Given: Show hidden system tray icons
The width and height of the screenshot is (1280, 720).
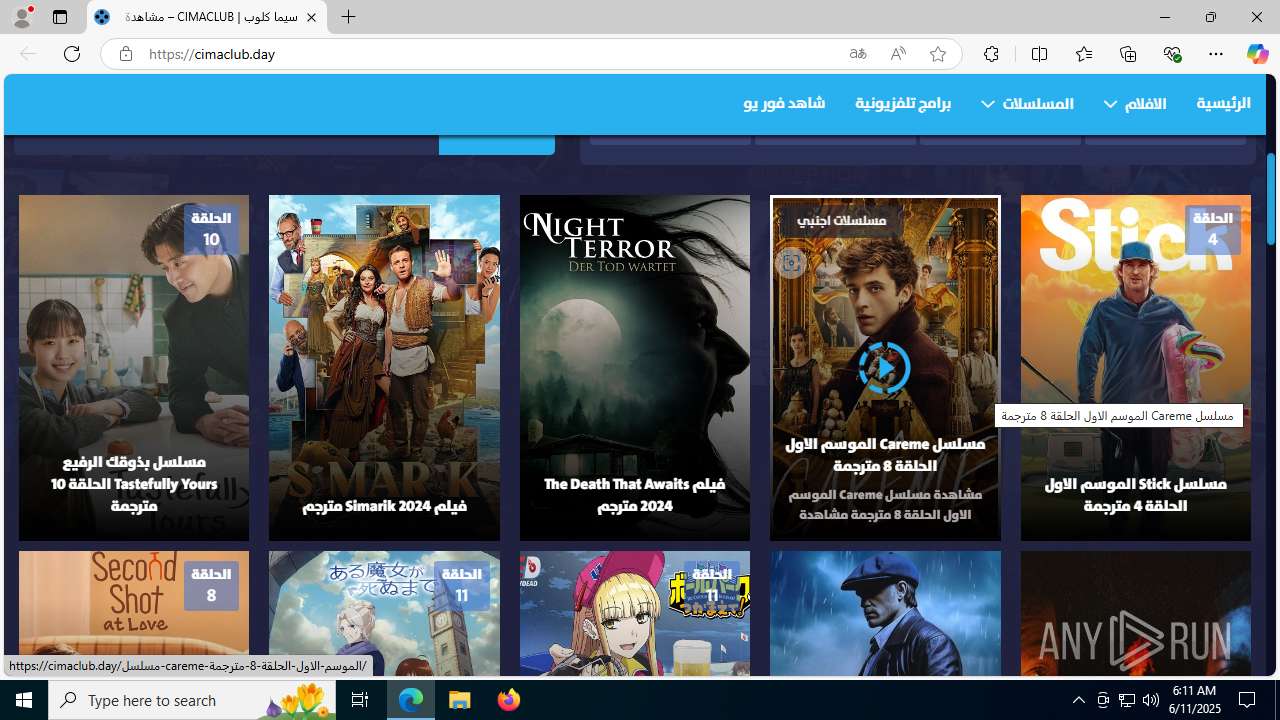Looking at the screenshot, I should point(1078,700).
